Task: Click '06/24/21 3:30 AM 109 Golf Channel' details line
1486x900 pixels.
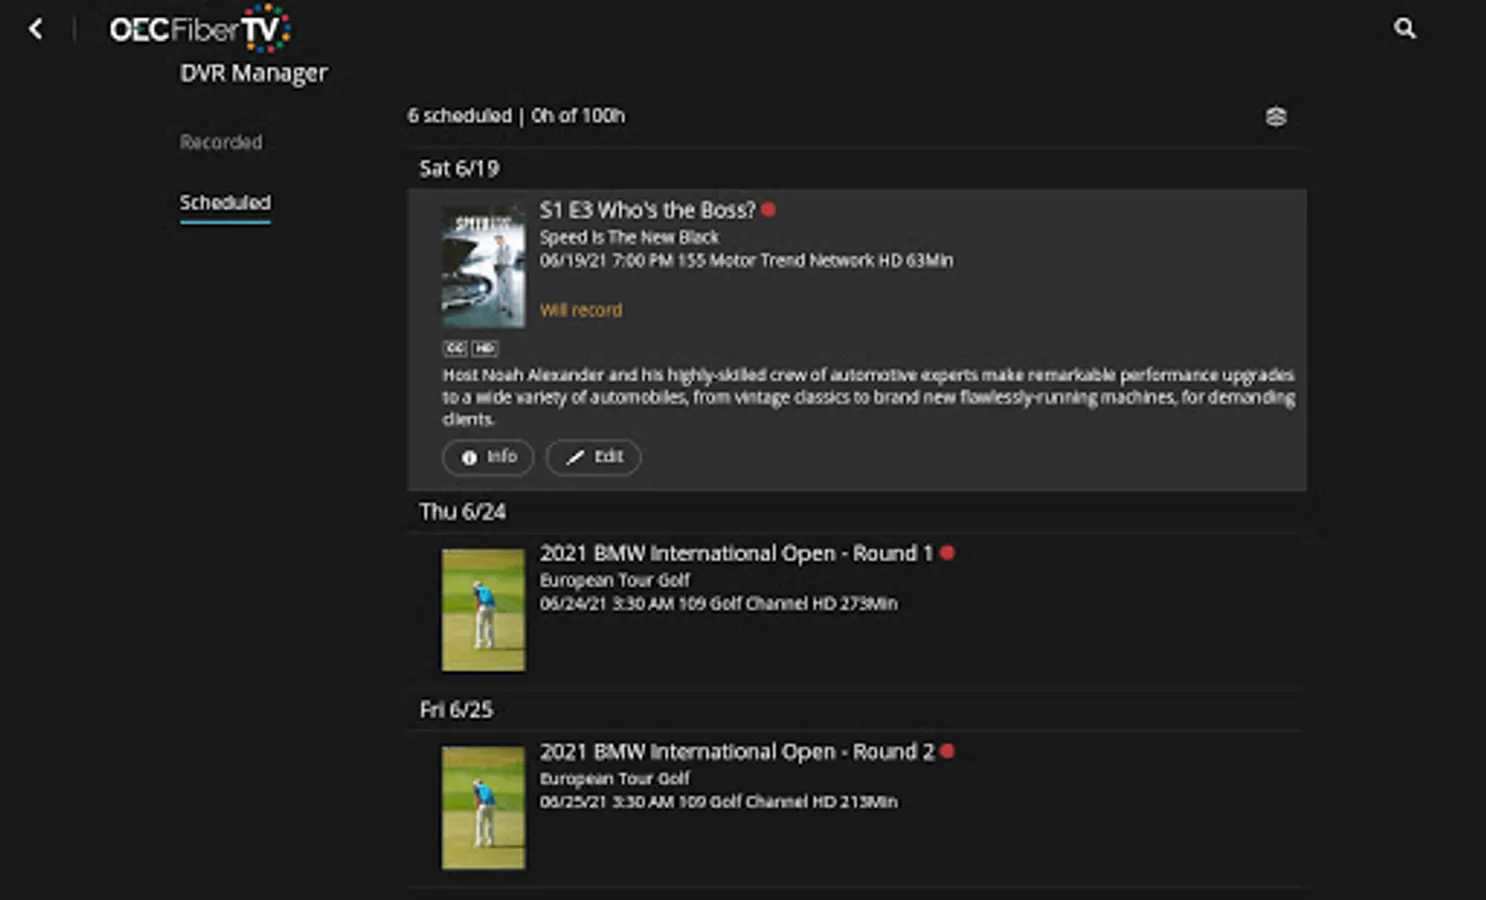Action: coord(718,604)
